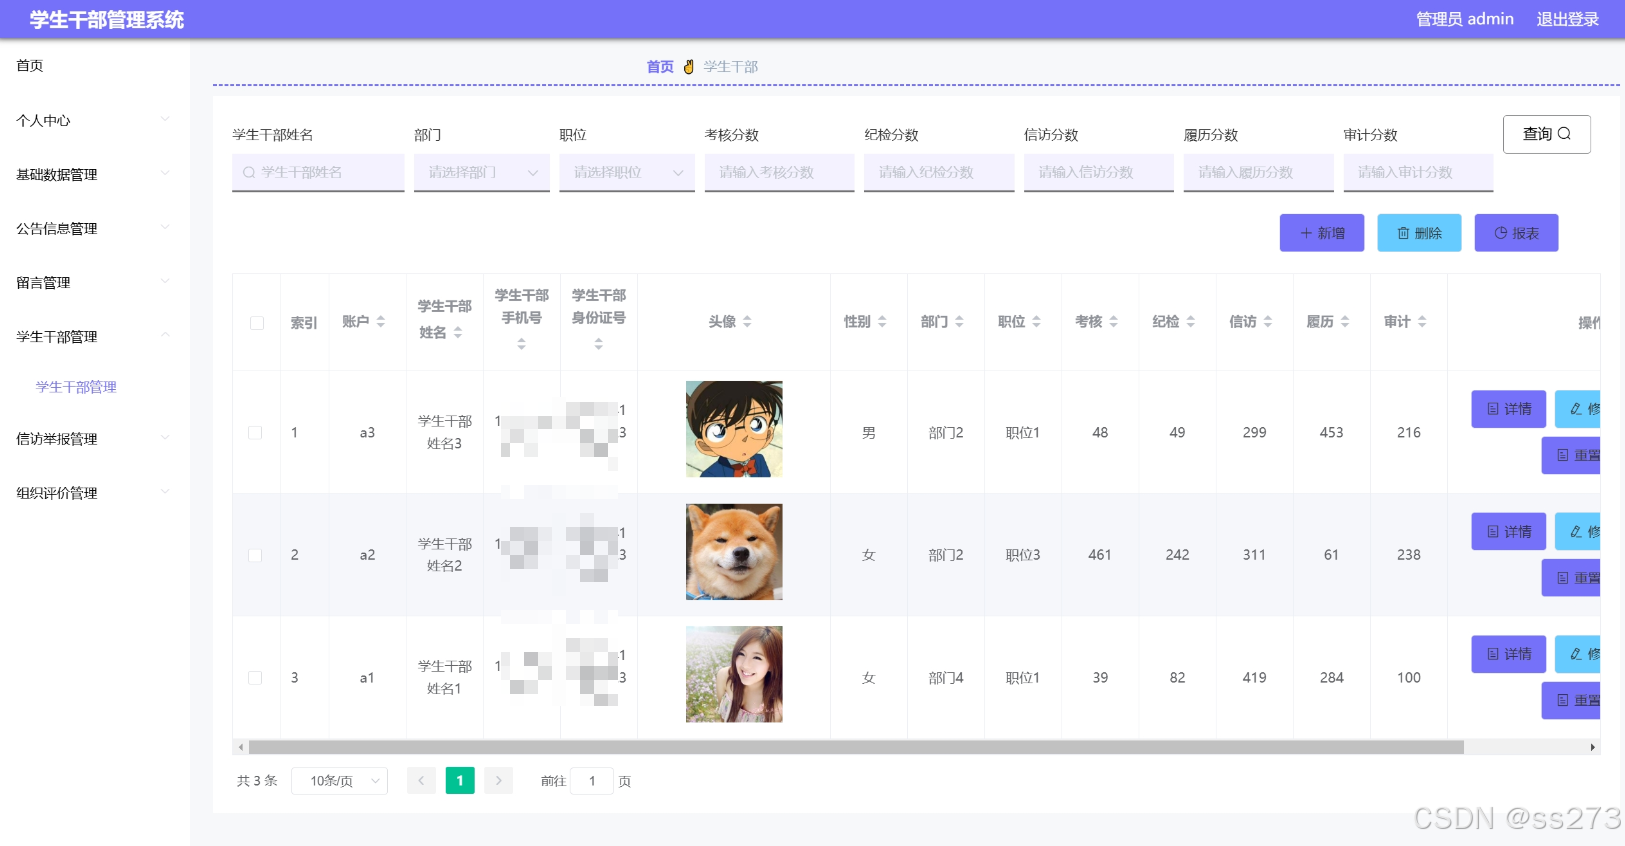Select page number 1 in pagination
1625x846 pixels.
[460, 781]
